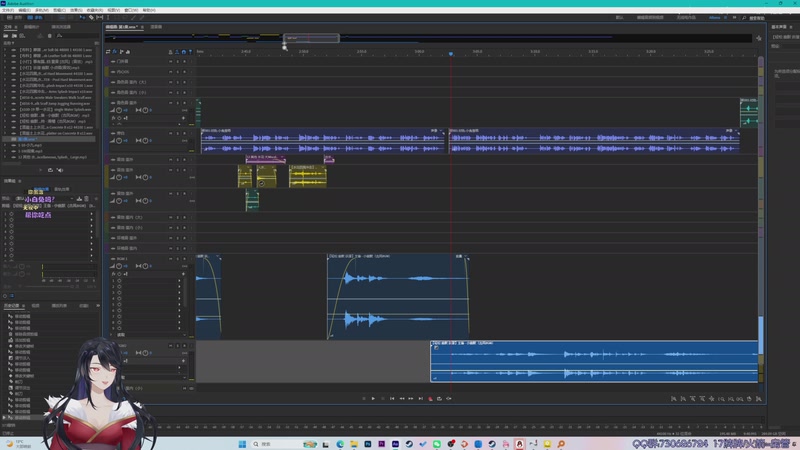
Task: Open Premiere Pro from the Windows taskbar
Action: pyautogui.click(x=381, y=444)
